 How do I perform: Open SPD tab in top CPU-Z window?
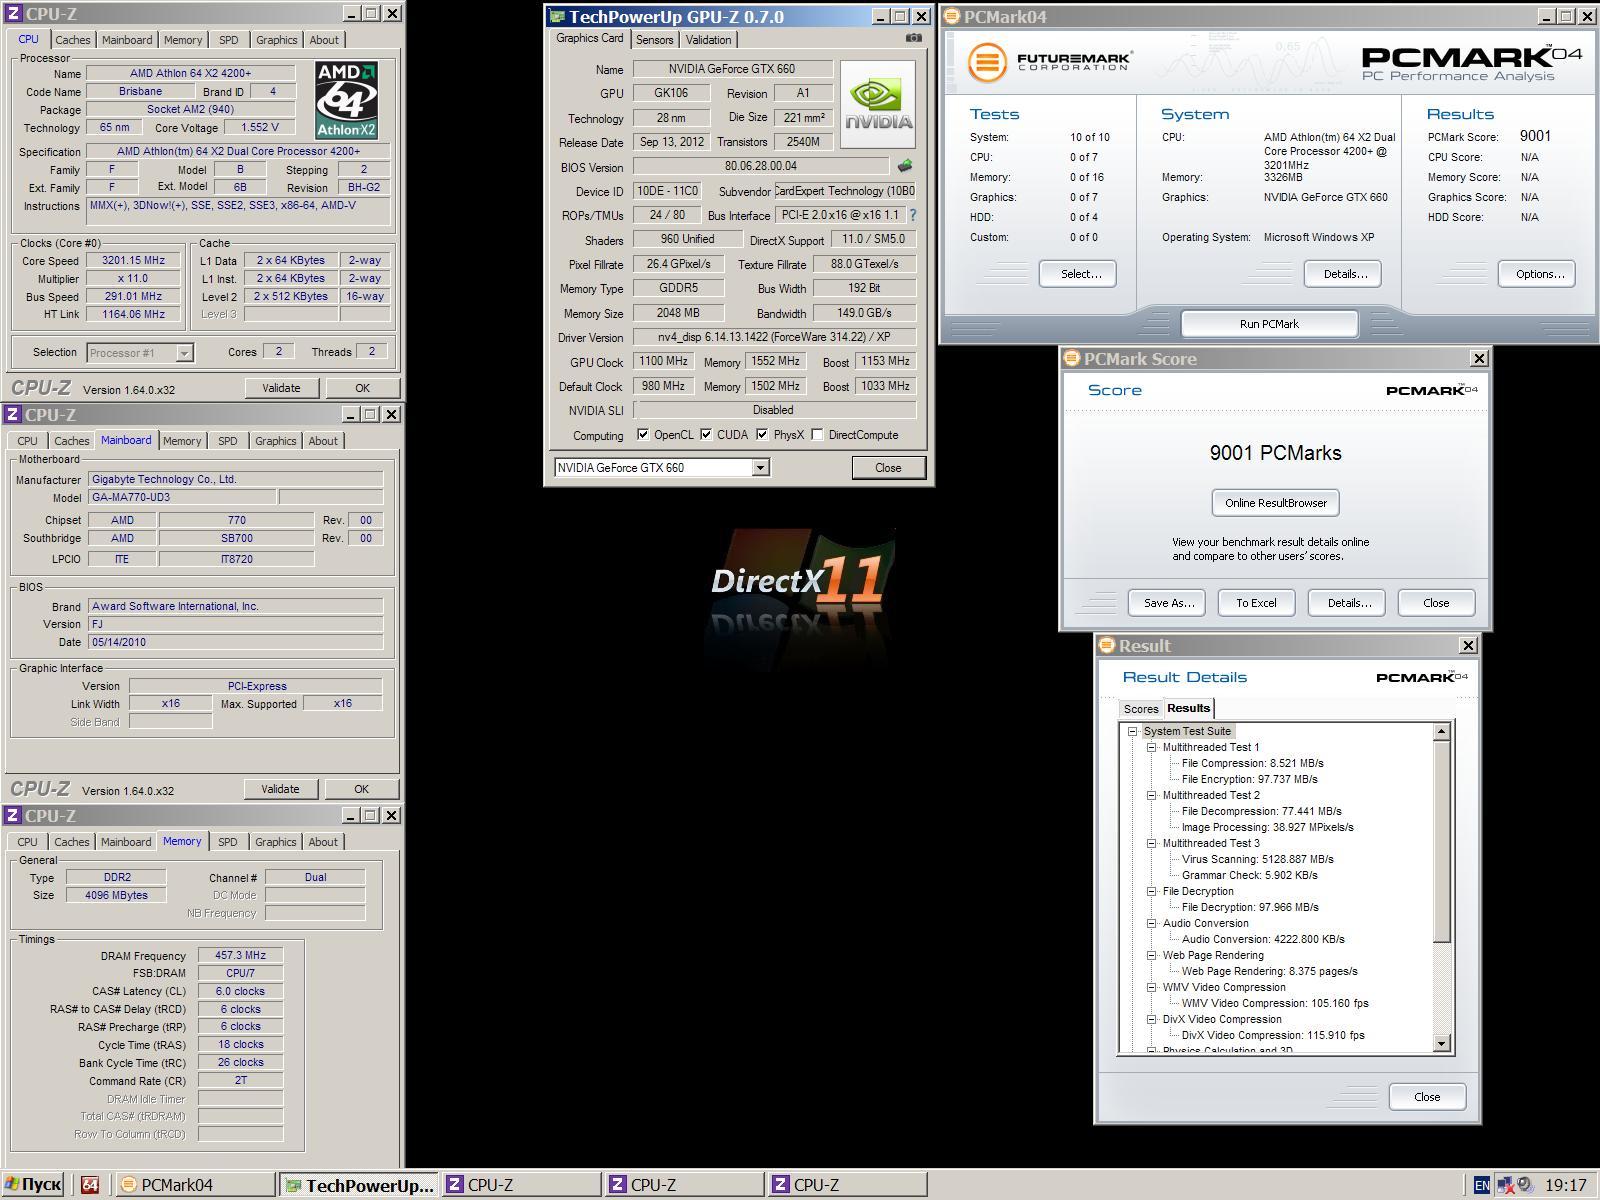[229, 40]
